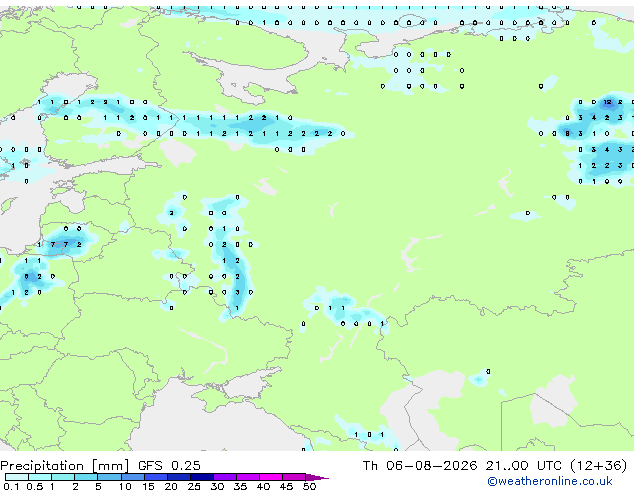Click legend swatch between 15 and 20
Screen dimensions: 634x490
tap(156, 477)
